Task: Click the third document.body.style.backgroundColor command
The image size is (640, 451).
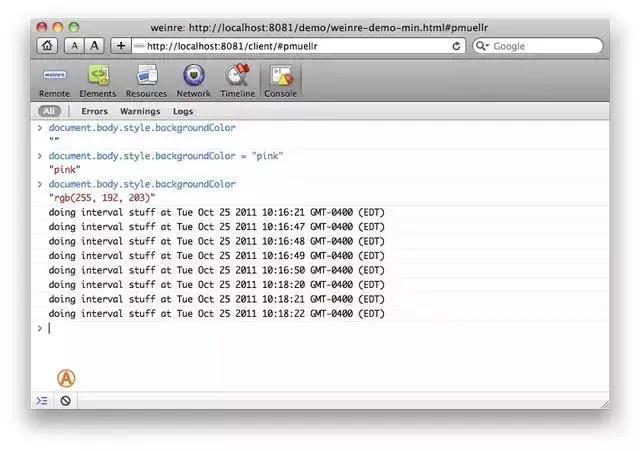Action: tap(142, 184)
